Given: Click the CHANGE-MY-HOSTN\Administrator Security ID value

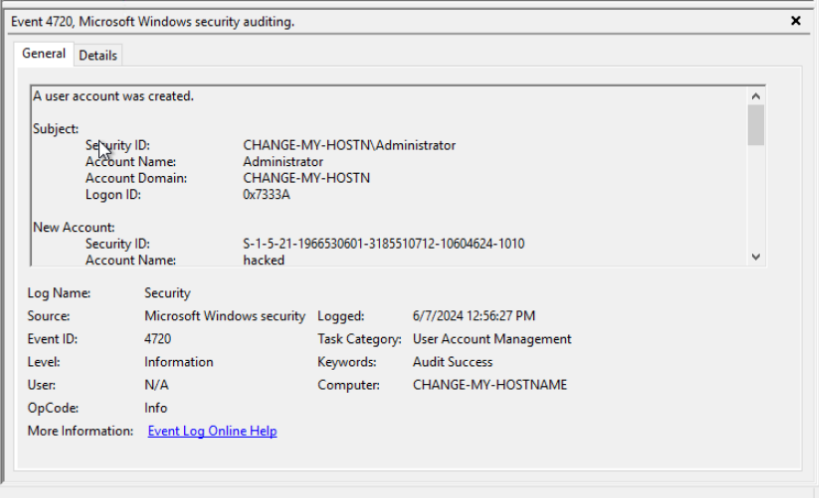Looking at the screenshot, I should [349, 145].
